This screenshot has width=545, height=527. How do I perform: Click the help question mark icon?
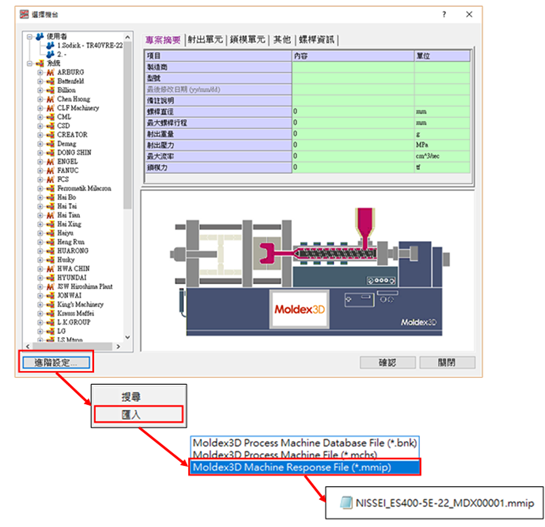[x=444, y=14]
